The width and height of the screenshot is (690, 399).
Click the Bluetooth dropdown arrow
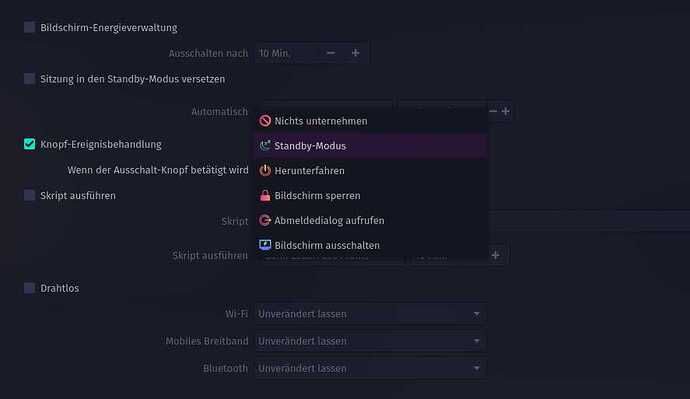tap(477, 368)
